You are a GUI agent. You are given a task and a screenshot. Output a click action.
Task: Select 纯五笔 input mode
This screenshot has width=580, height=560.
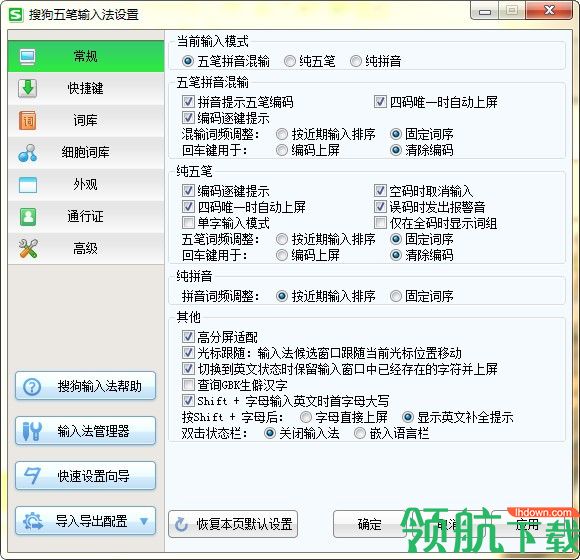coord(309,61)
